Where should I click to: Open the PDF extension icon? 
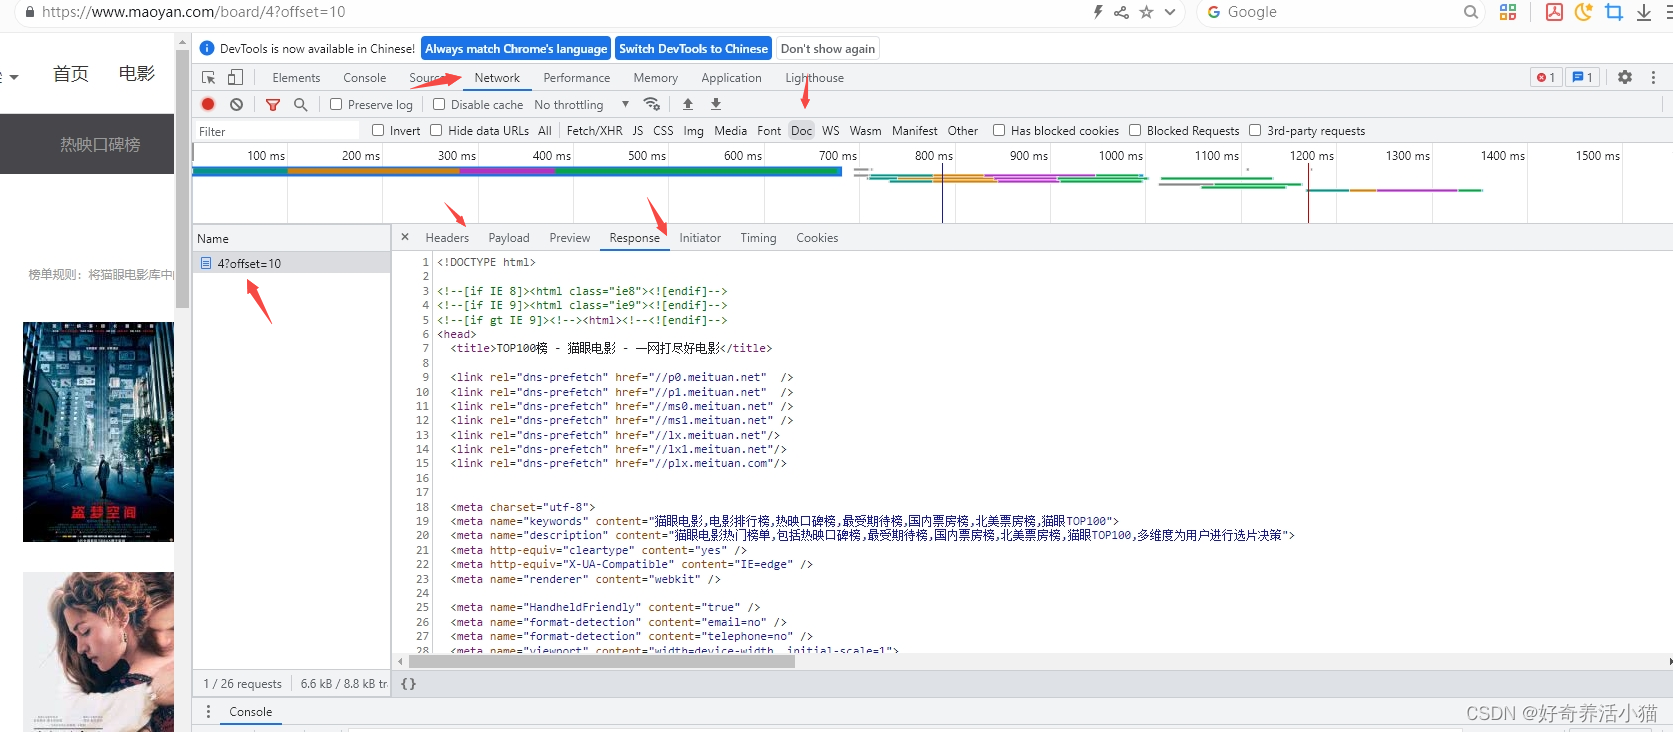1554,12
